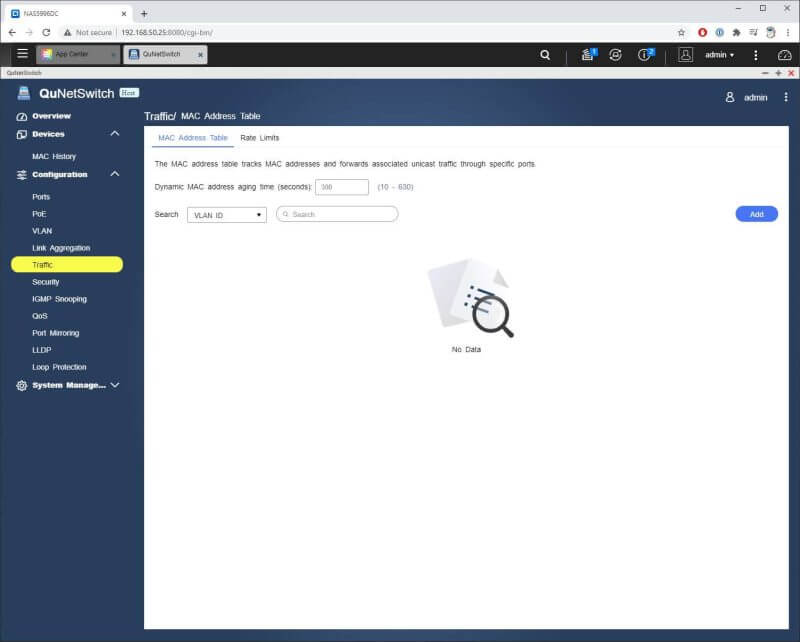Click the Not secure warning icon
The image size is (800, 642).
(x=67, y=33)
